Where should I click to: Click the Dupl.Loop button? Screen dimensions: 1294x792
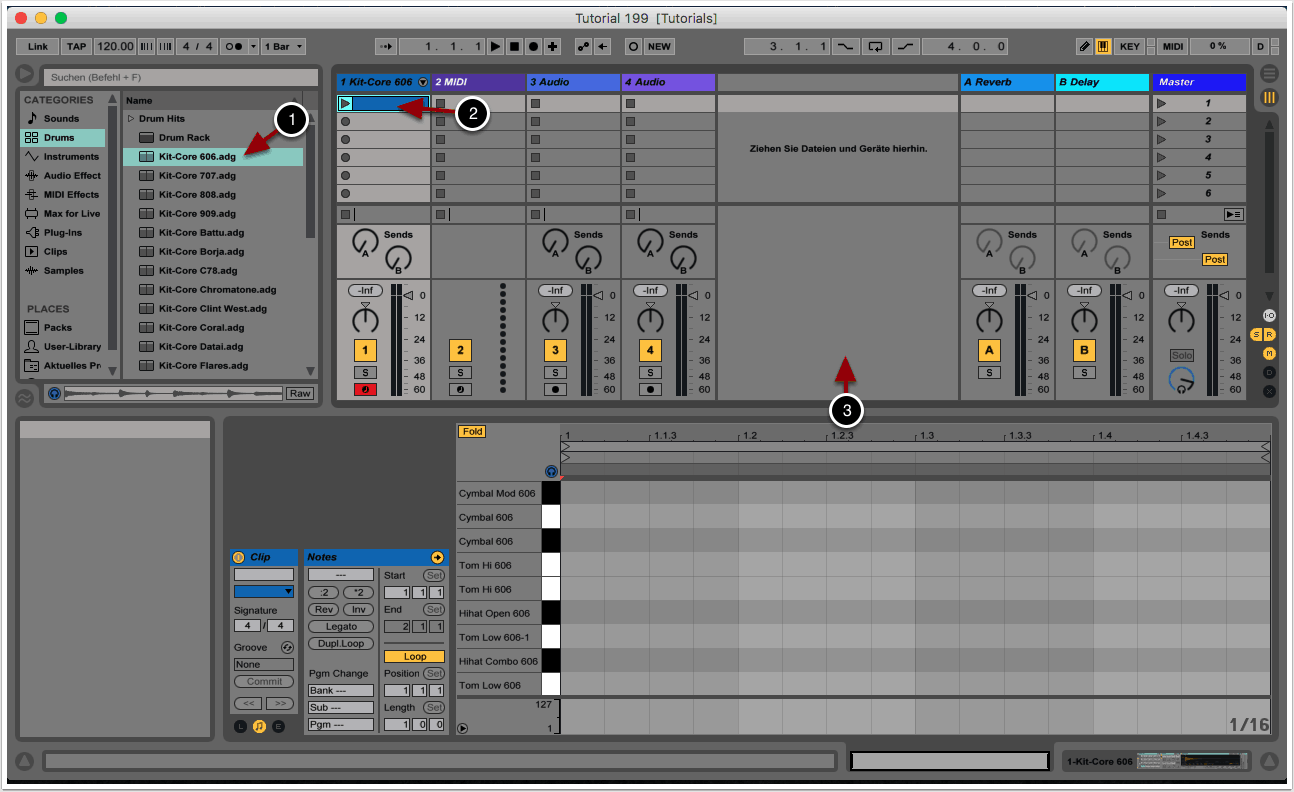(341, 643)
